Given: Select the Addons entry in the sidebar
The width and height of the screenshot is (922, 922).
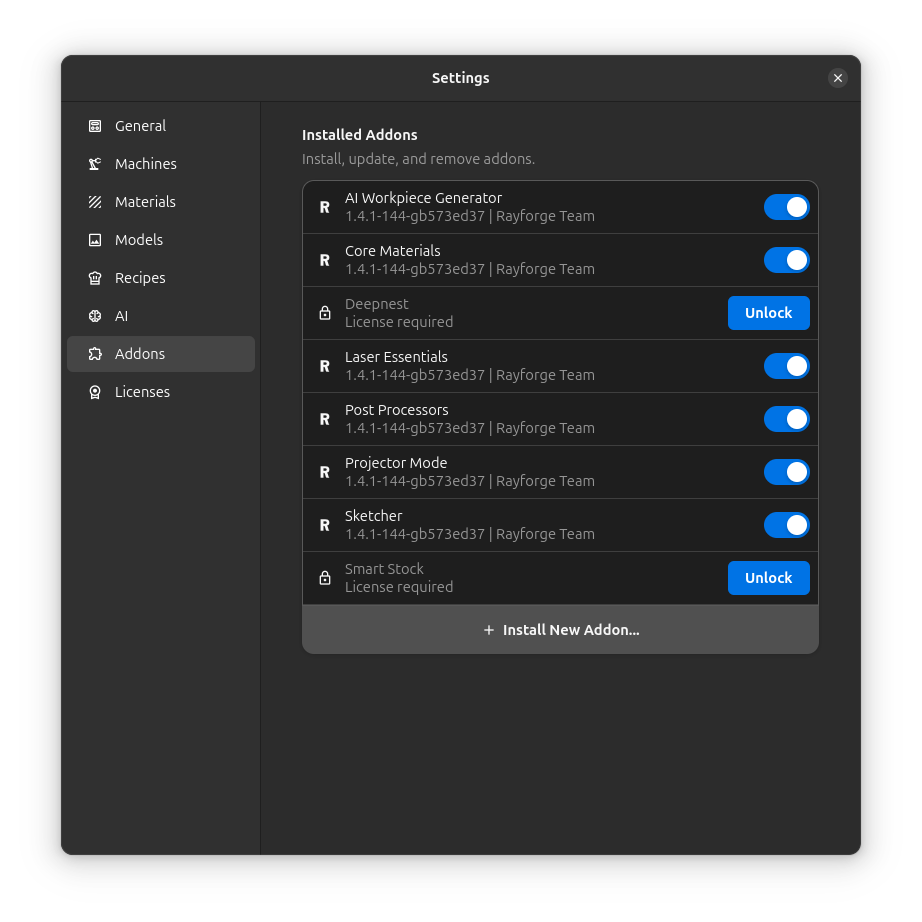Looking at the screenshot, I should [140, 353].
